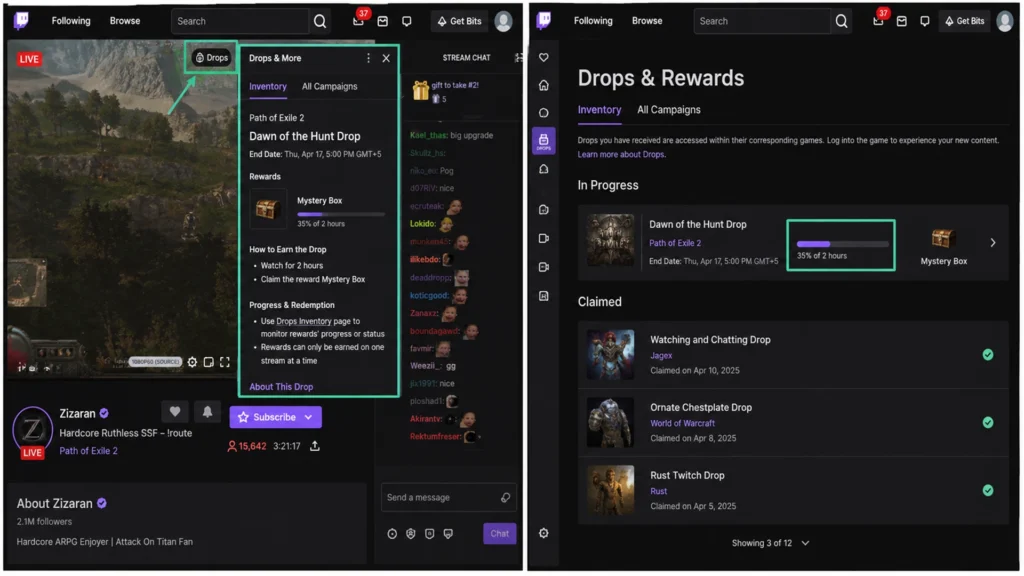Open whispers speech-bubble icon in left window
The image size is (1024, 576).
(x=407, y=21)
